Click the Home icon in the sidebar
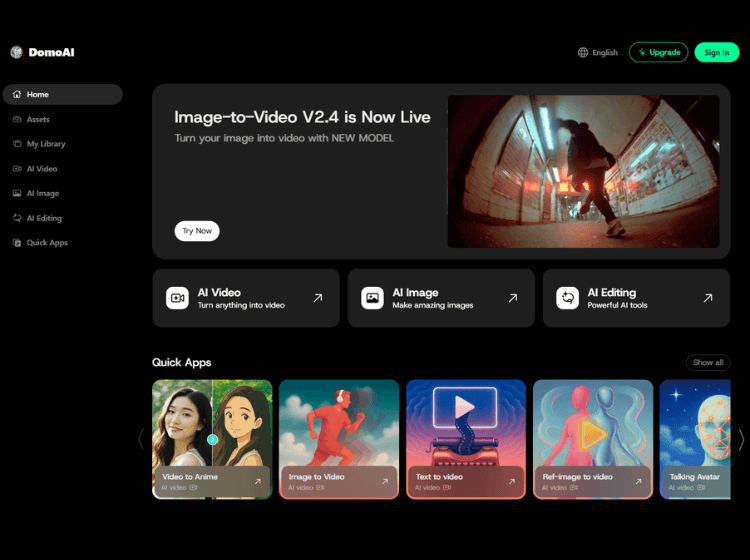Image resolution: width=750 pixels, height=560 pixels. 17,94
